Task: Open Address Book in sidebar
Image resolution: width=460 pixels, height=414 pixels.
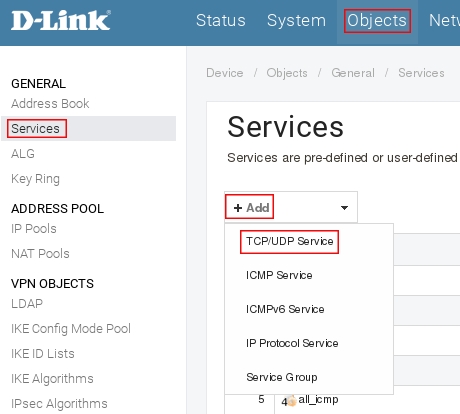Action: (50, 104)
